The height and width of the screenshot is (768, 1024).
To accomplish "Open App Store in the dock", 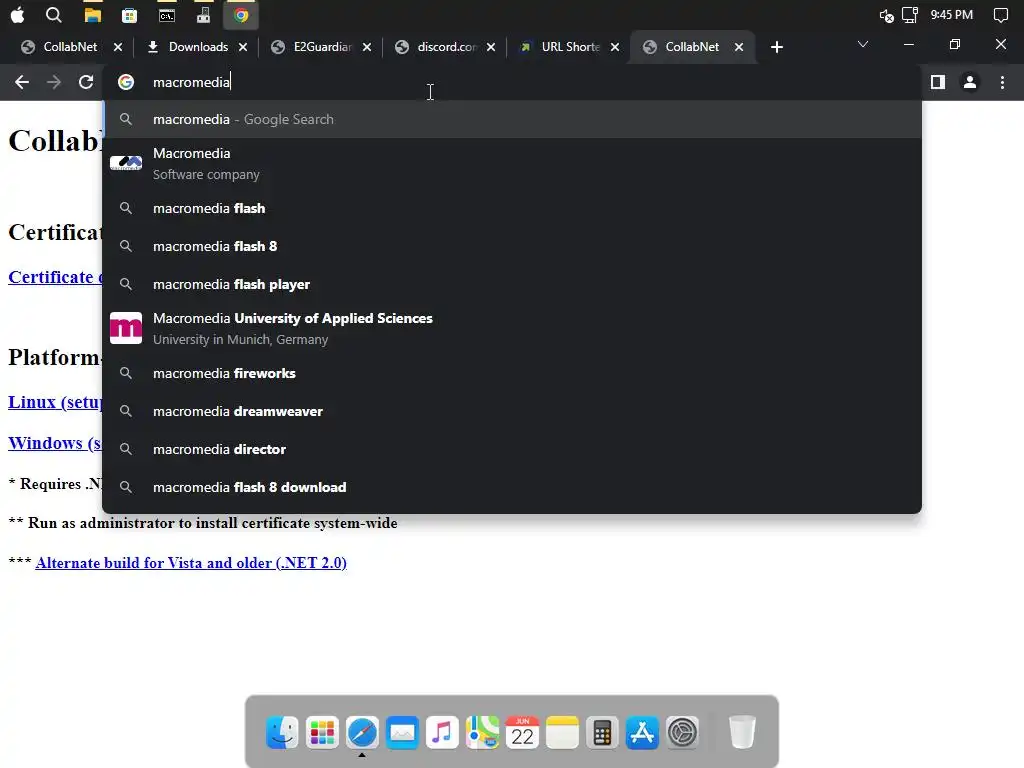I will click(x=642, y=732).
